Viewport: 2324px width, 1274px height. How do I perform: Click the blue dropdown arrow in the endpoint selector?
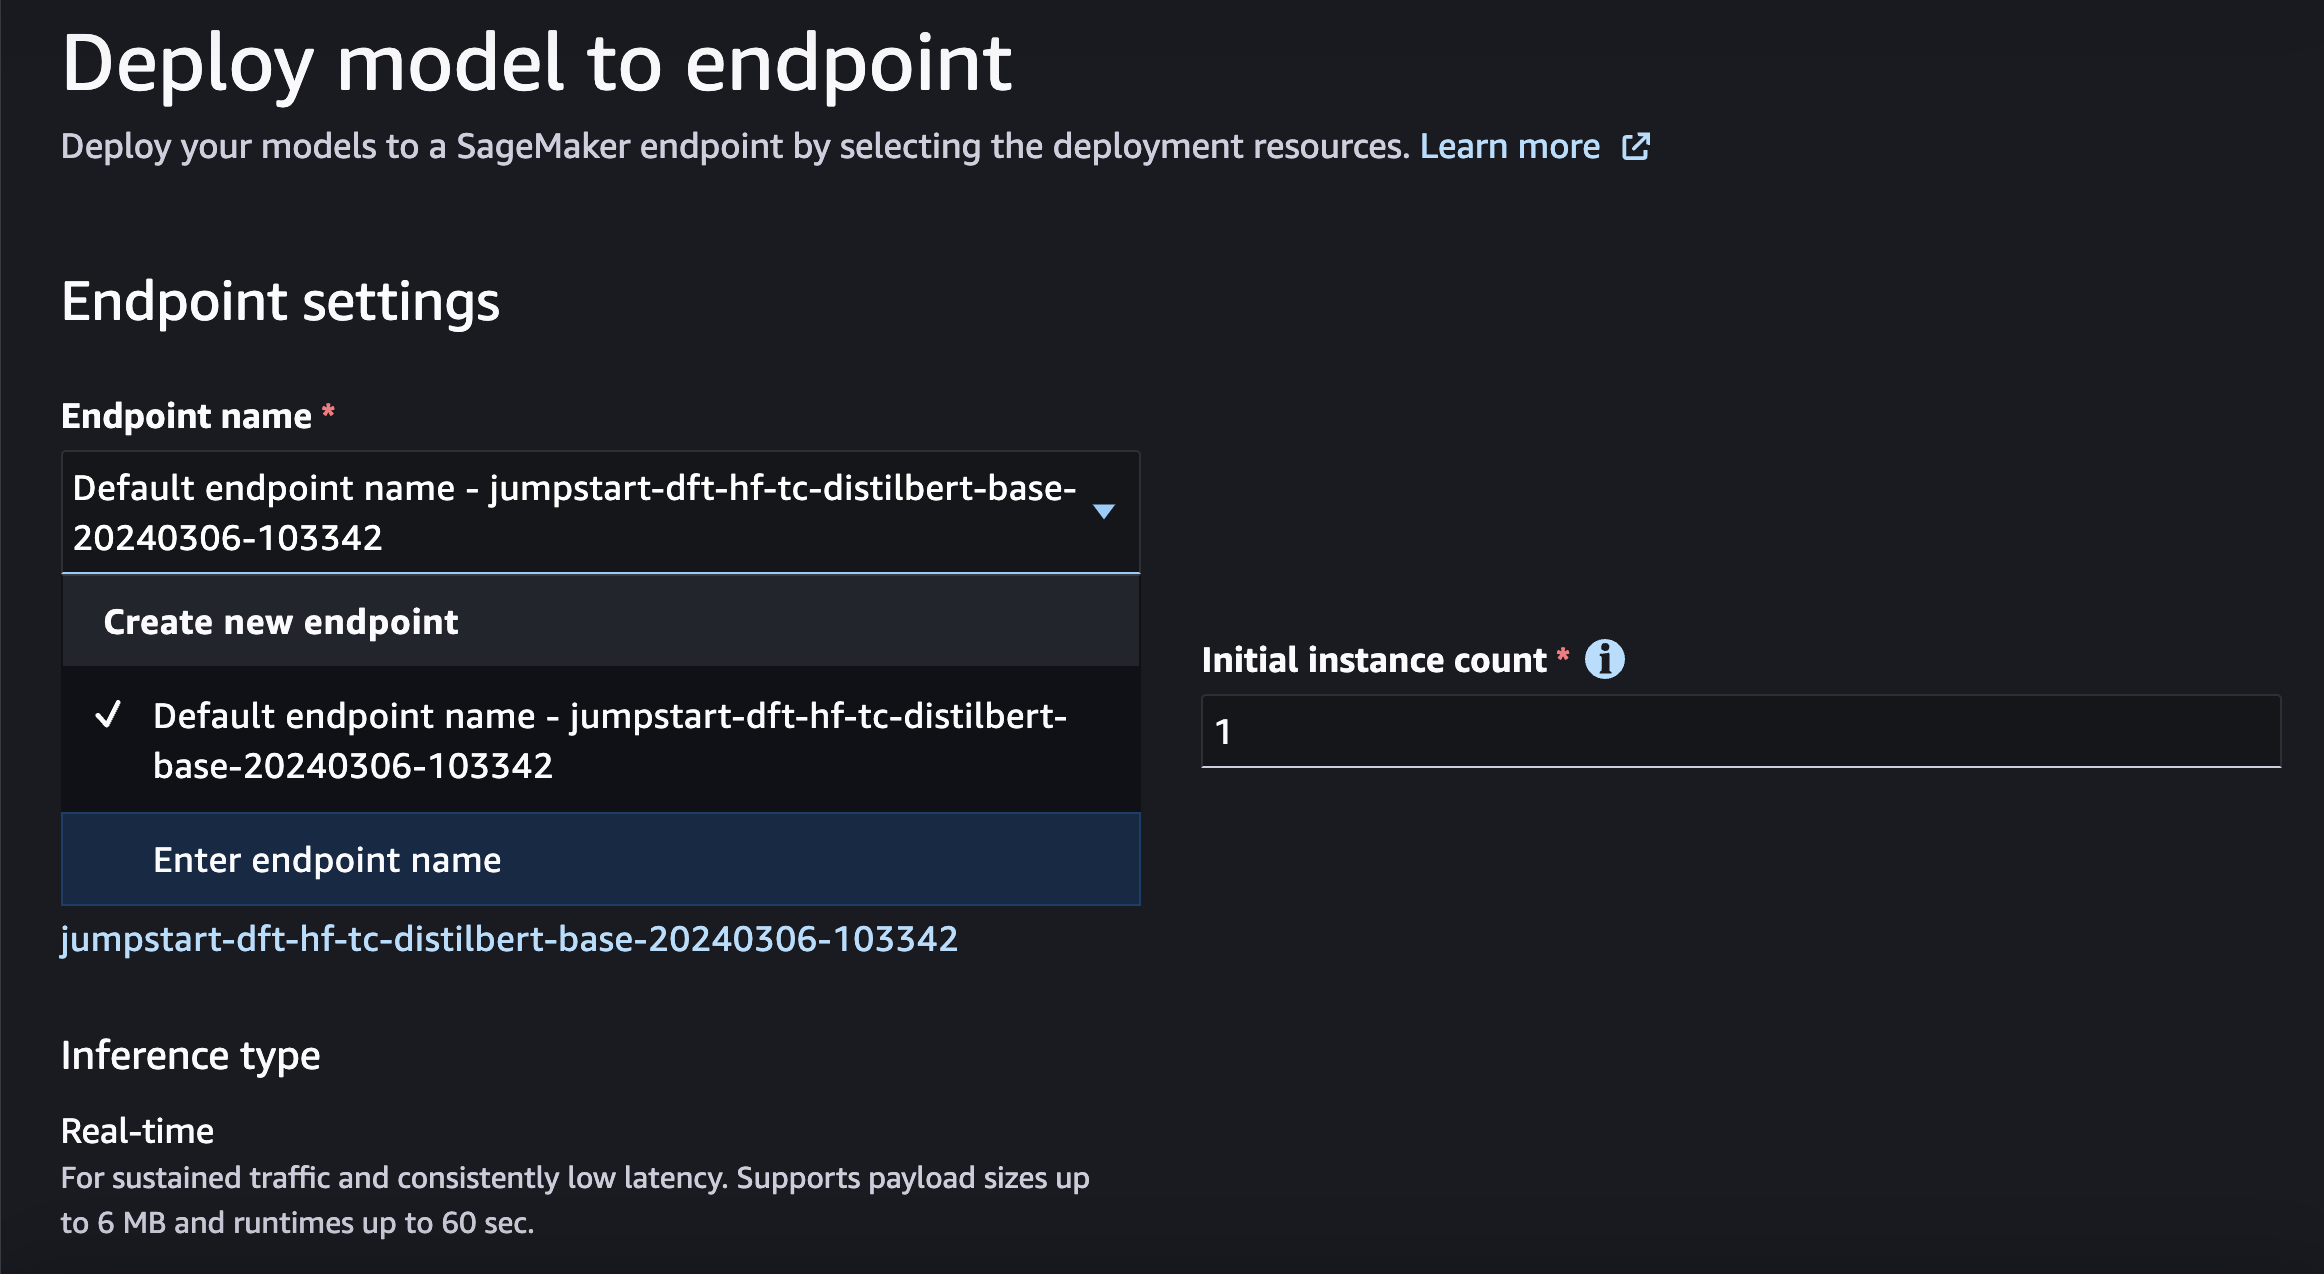coord(1103,512)
